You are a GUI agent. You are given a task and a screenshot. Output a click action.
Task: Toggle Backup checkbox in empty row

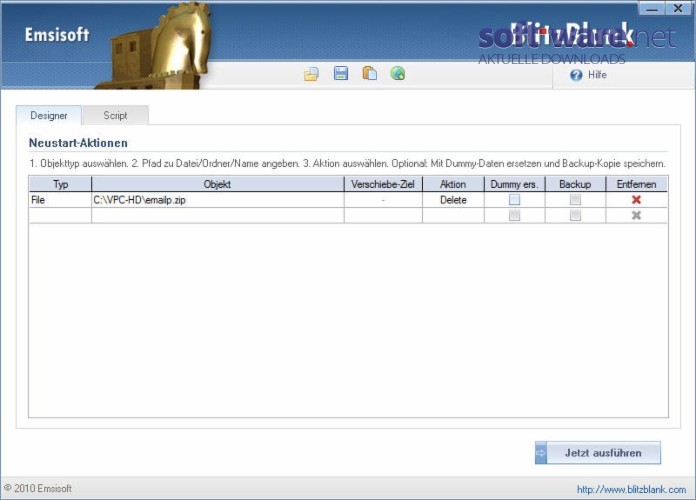coord(575,215)
